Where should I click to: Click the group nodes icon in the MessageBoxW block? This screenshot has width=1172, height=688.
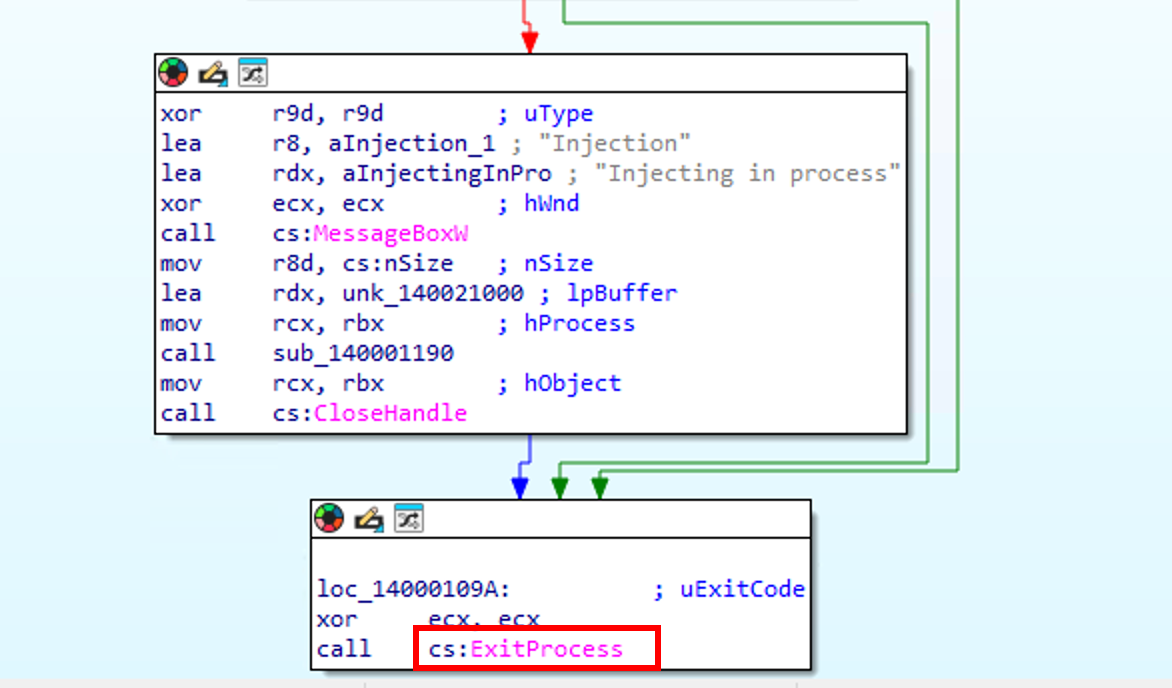click(x=251, y=73)
